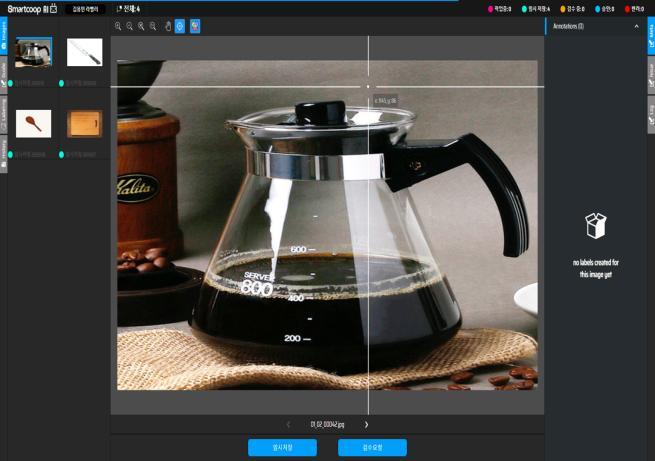Click the Smartcoop AI logo
Image resolution: width=655 pixels, height=461 pixels.
(32, 9)
